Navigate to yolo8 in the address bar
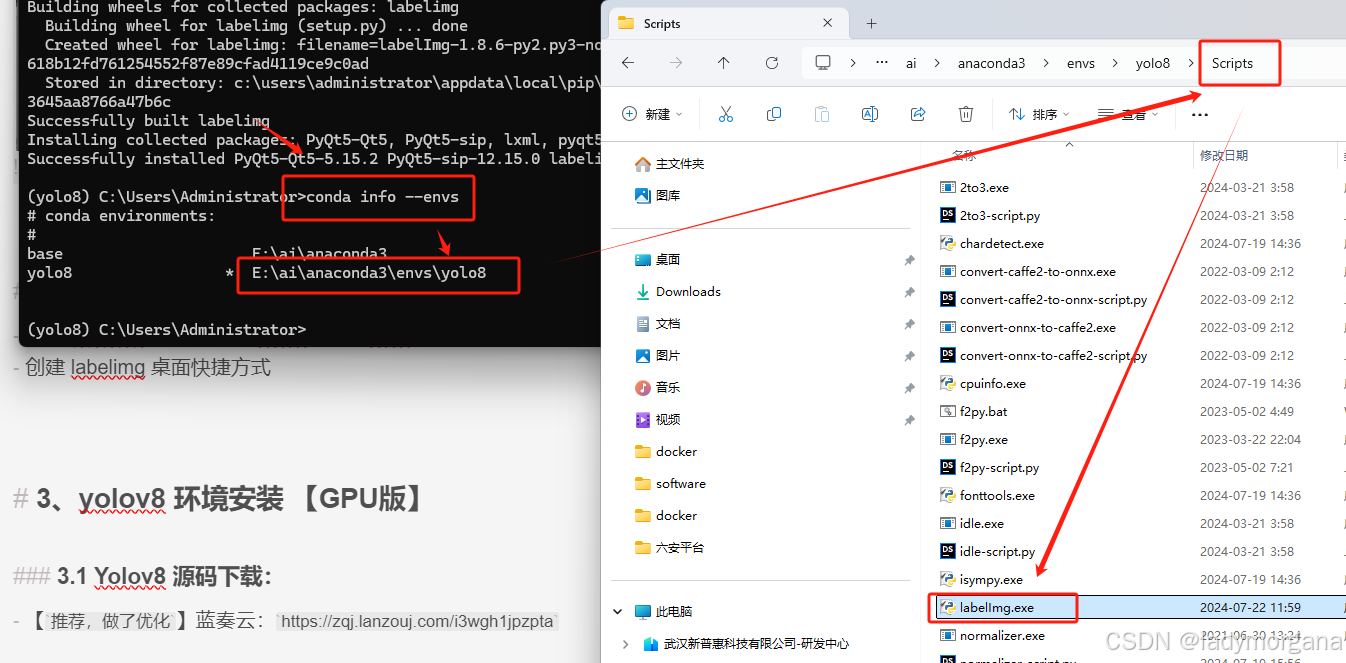 coord(1153,63)
